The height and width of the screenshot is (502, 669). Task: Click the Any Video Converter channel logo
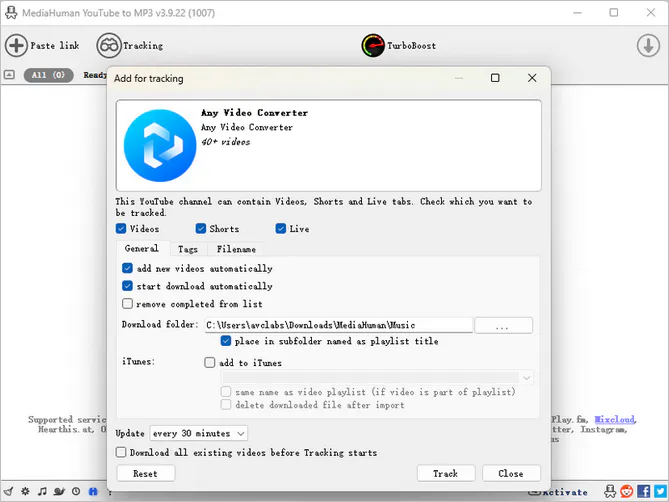pos(160,145)
